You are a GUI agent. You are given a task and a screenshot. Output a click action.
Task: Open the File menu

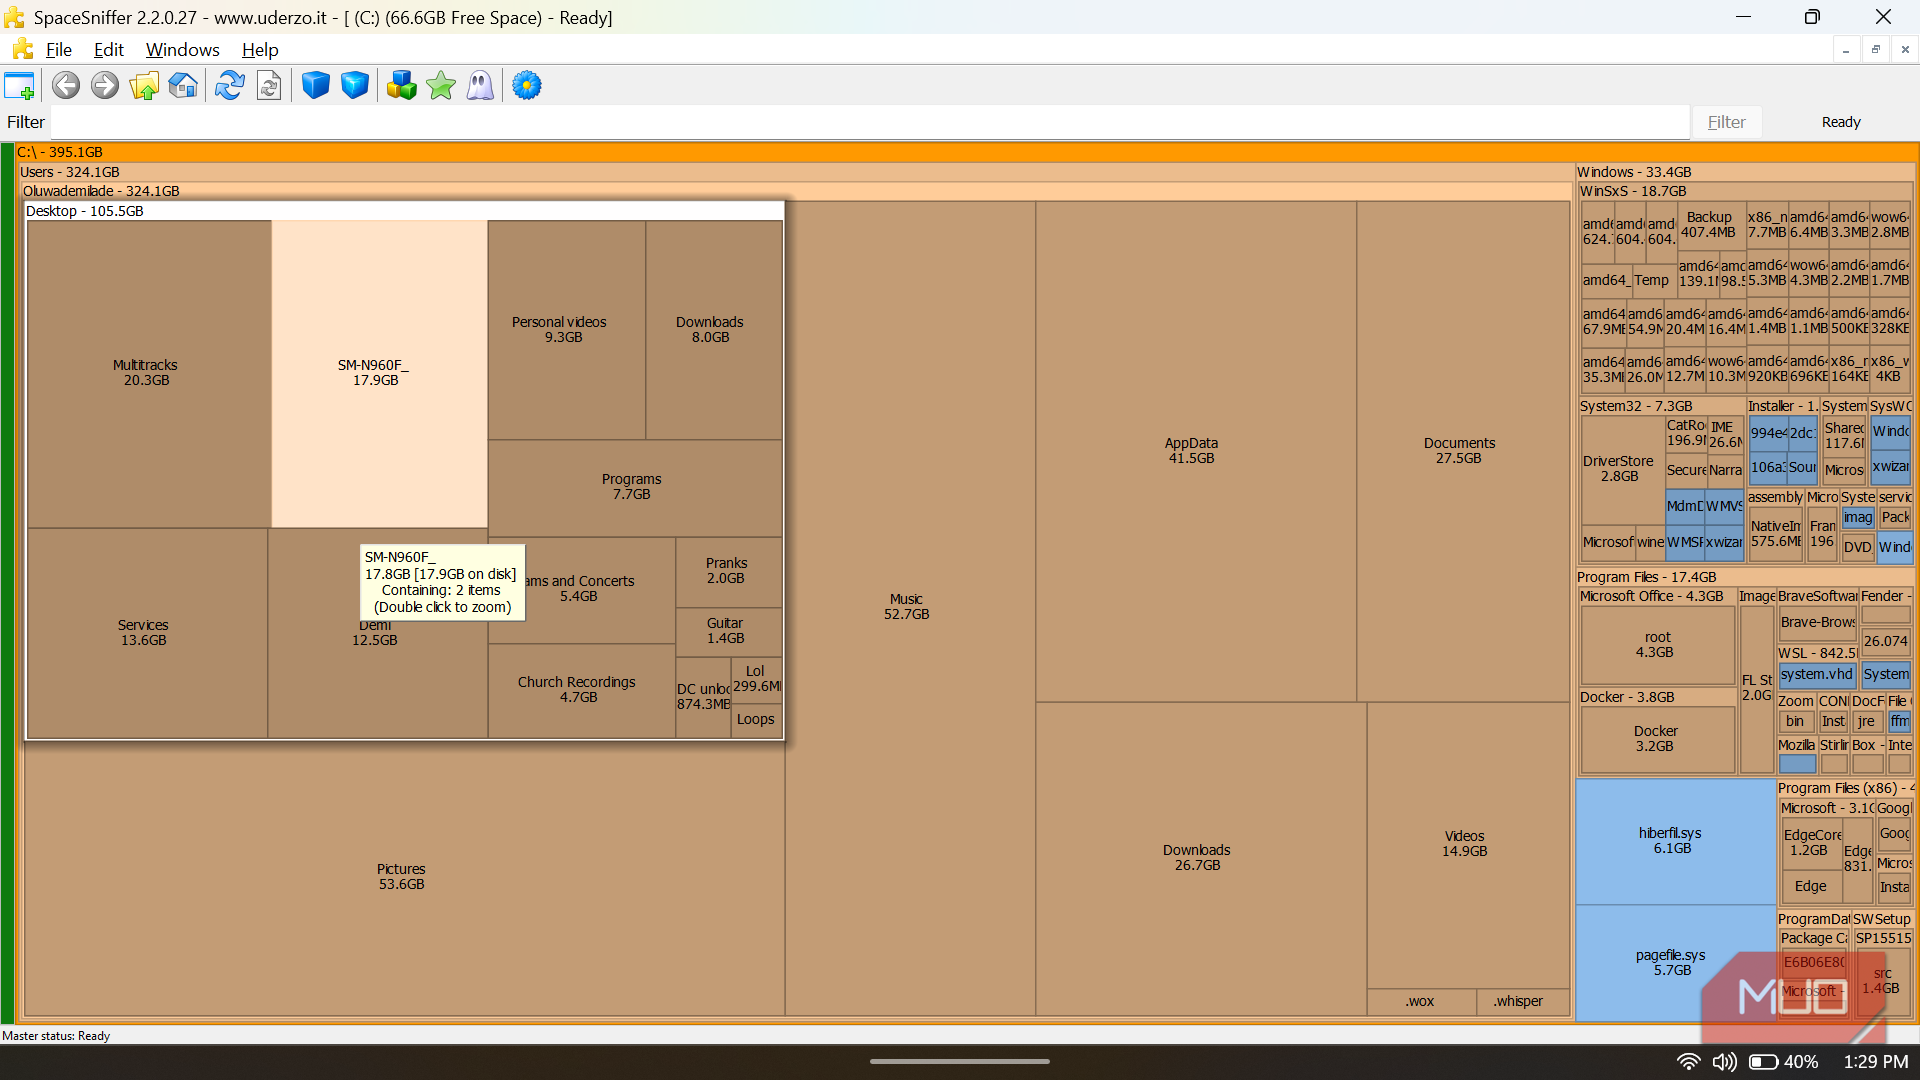coord(59,50)
